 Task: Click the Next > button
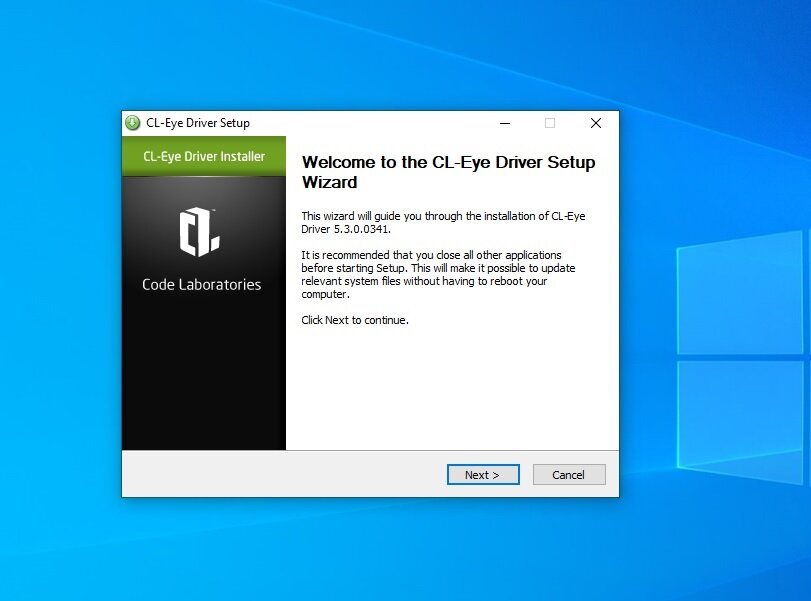483,474
